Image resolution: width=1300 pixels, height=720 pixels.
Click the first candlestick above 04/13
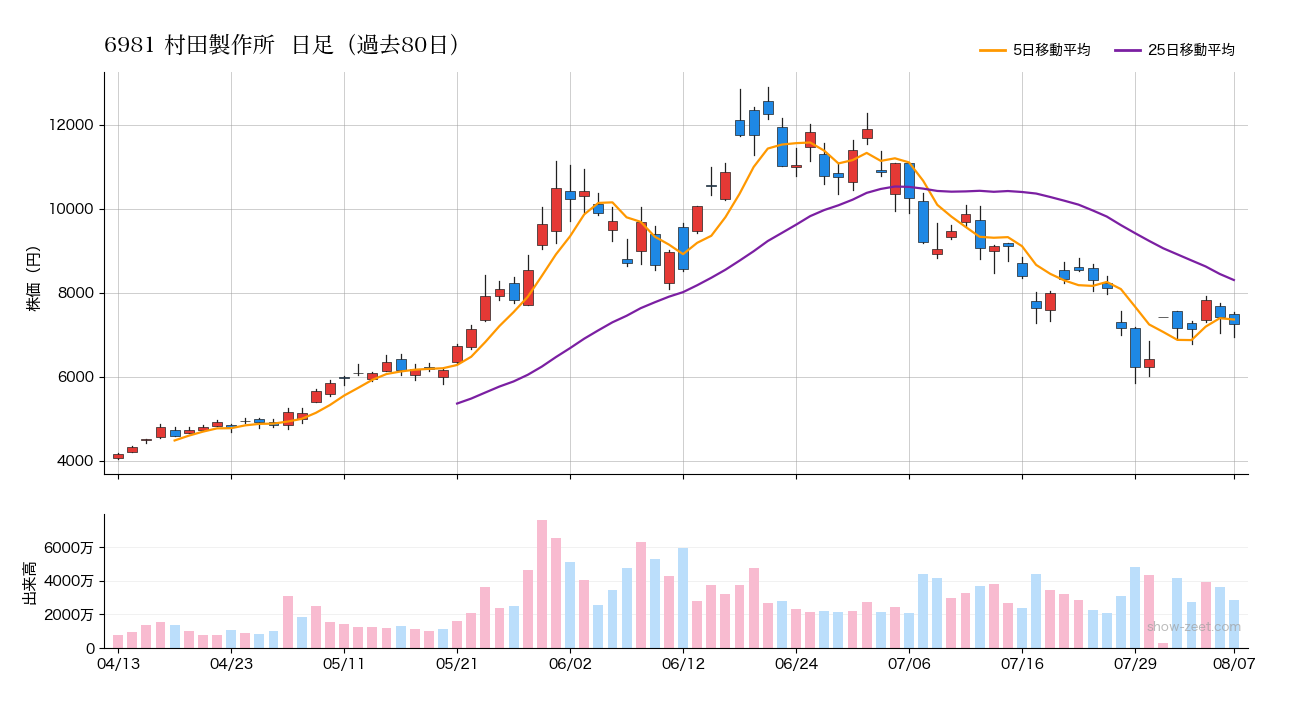[x=118, y=456]
